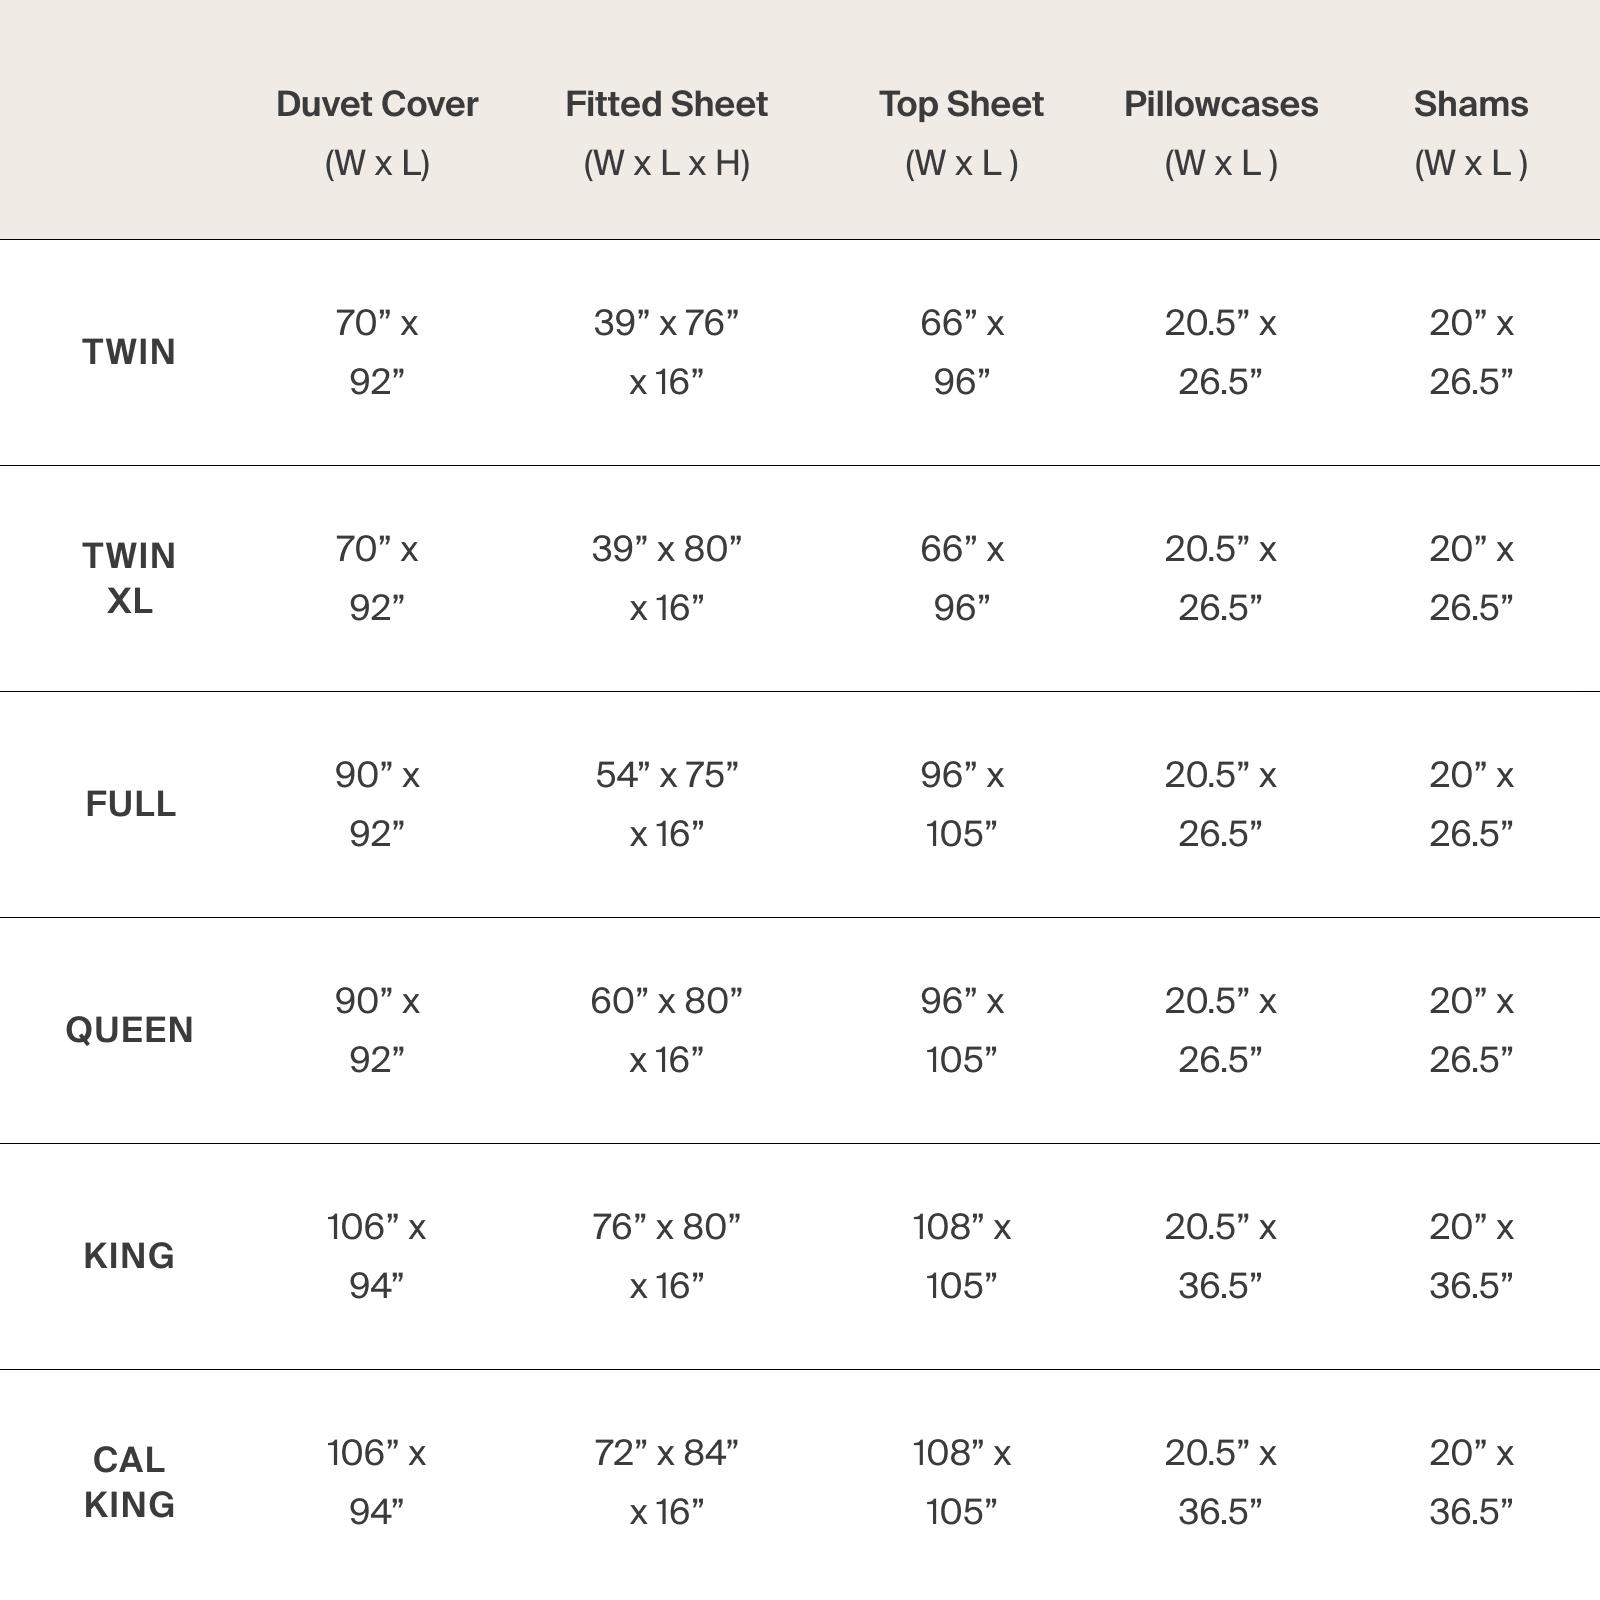This screenshot has height=1600, width=1600.
Task: Select the KING row label
Action: click(x=129, y=1256)
